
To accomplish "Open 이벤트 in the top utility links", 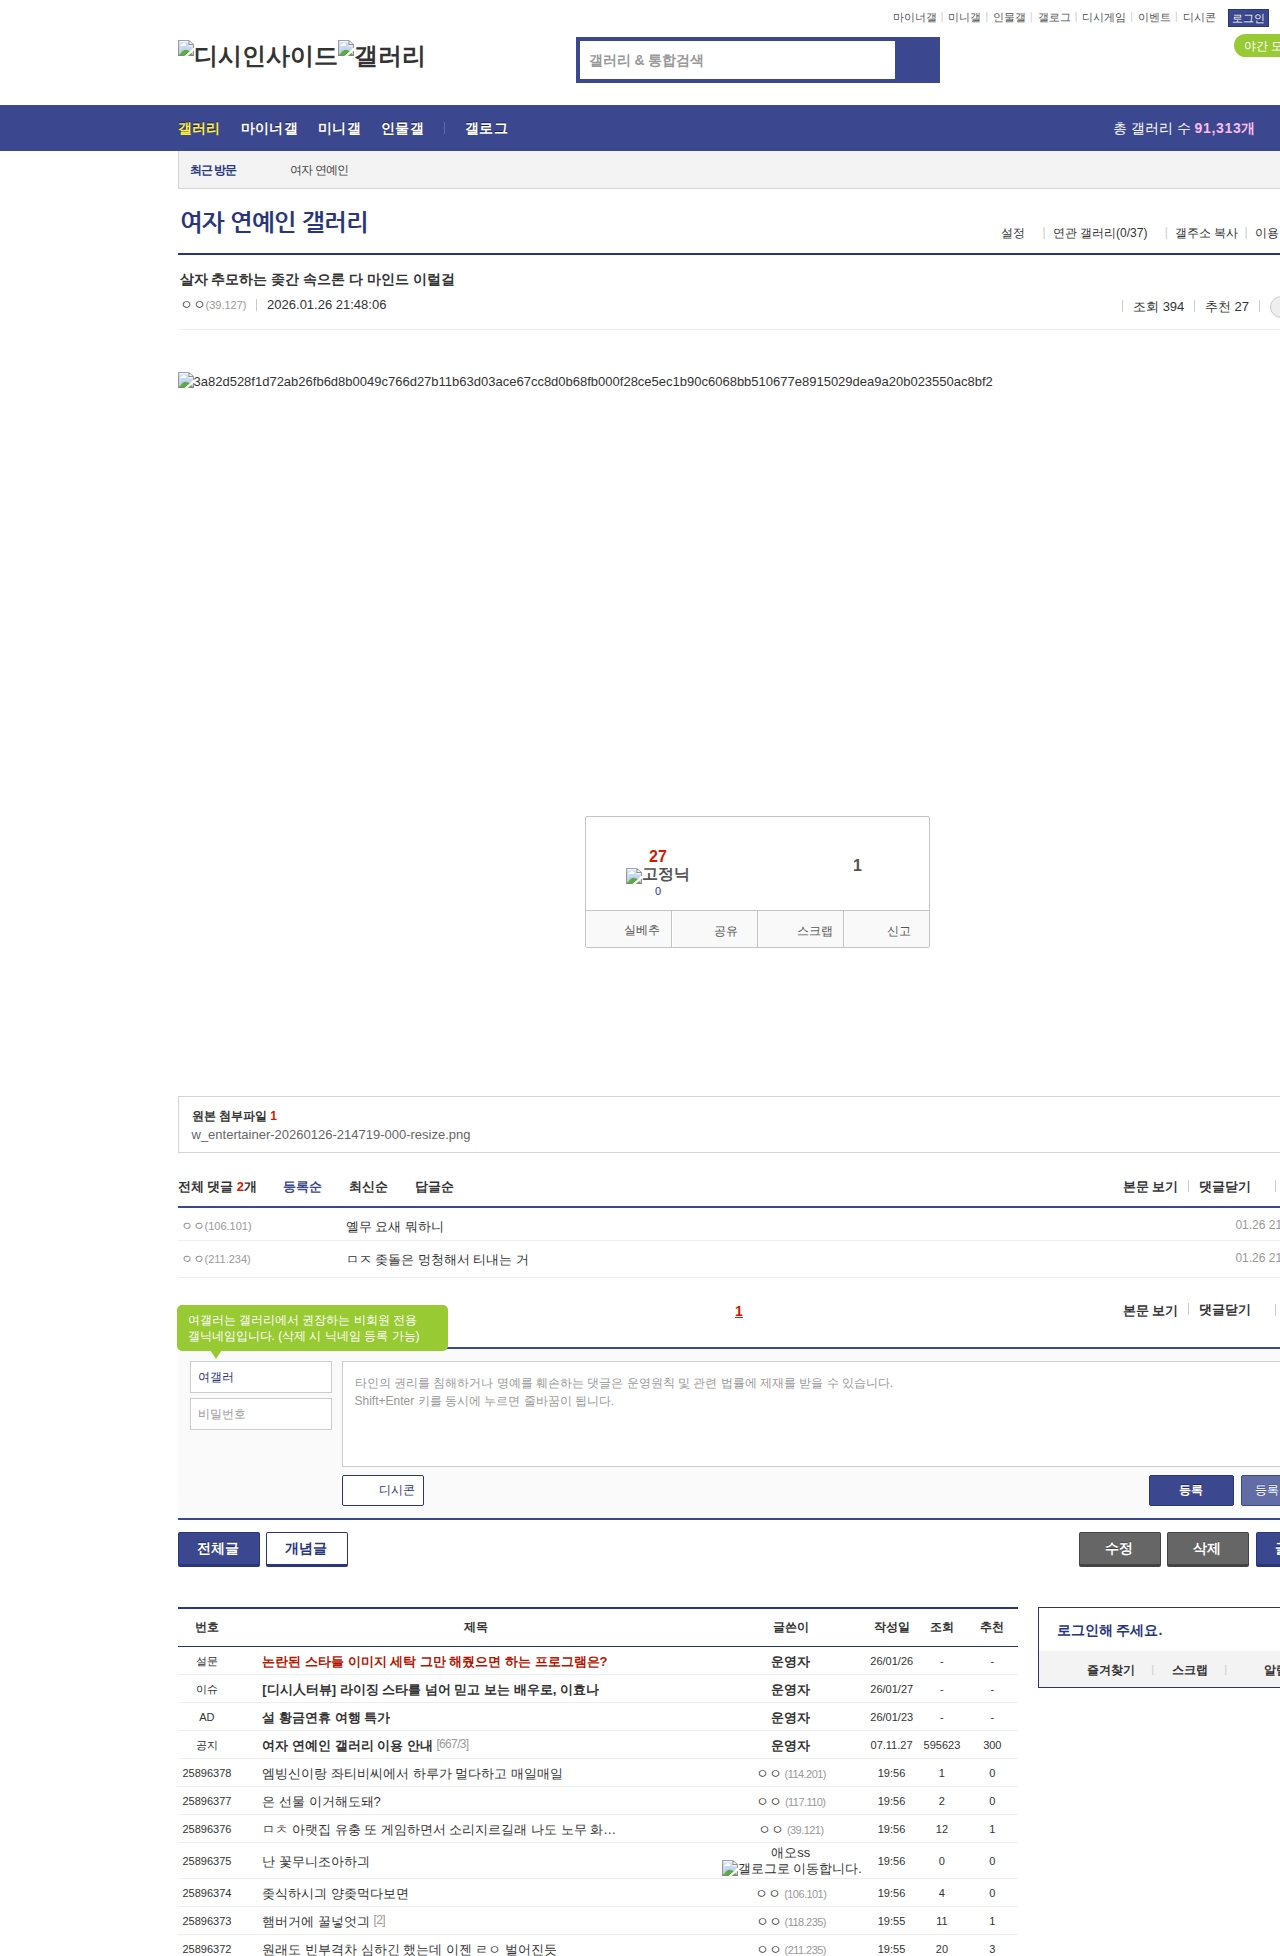I will (1154, 18).
